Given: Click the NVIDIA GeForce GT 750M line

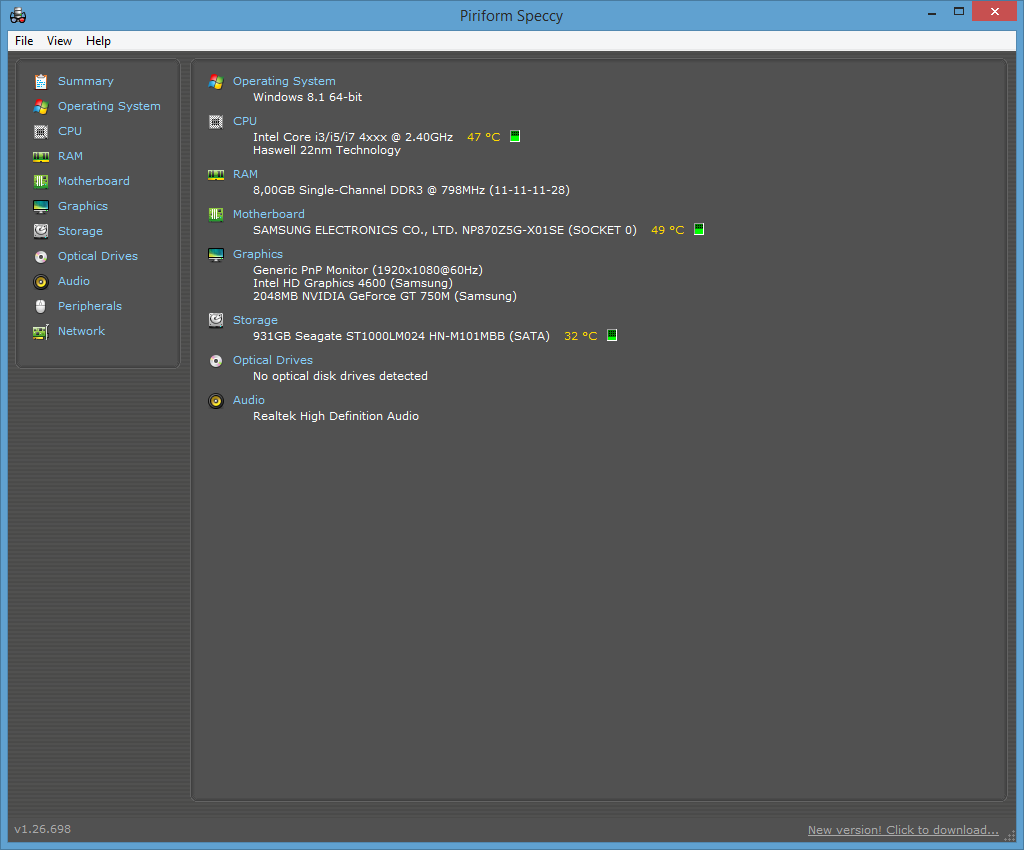Looking at the screenshot, I should click(x=385, y=296).
